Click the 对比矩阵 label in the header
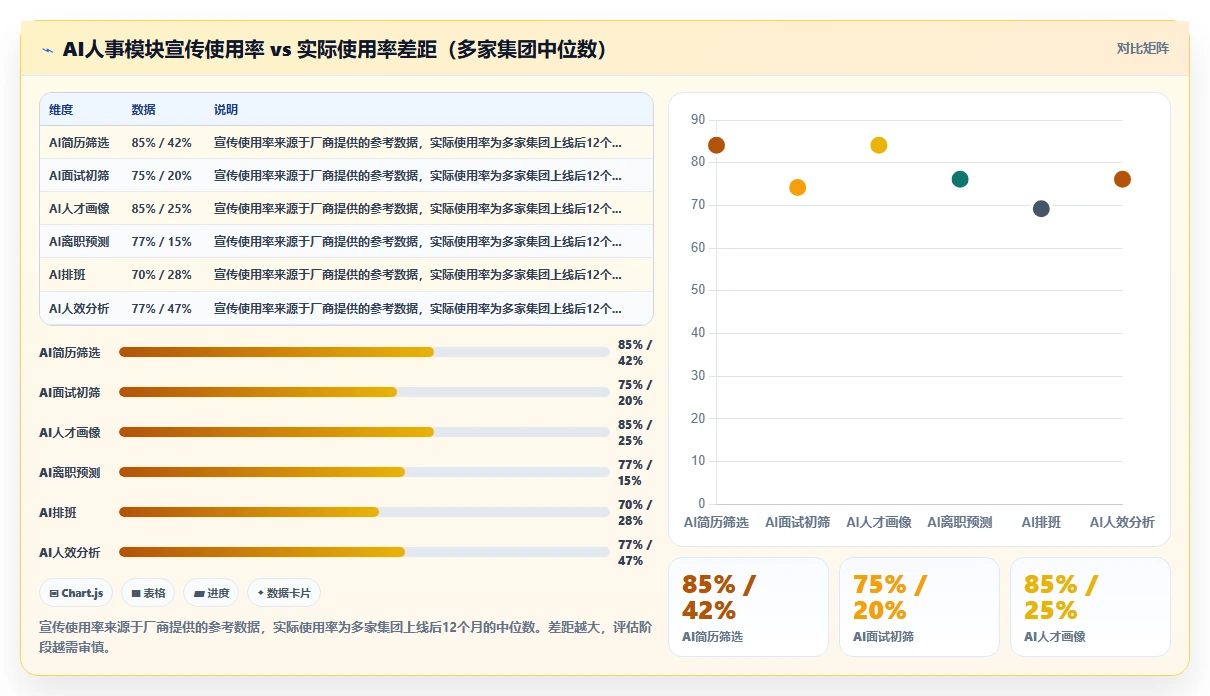 pyautogui.click(x=1143, y=48)
